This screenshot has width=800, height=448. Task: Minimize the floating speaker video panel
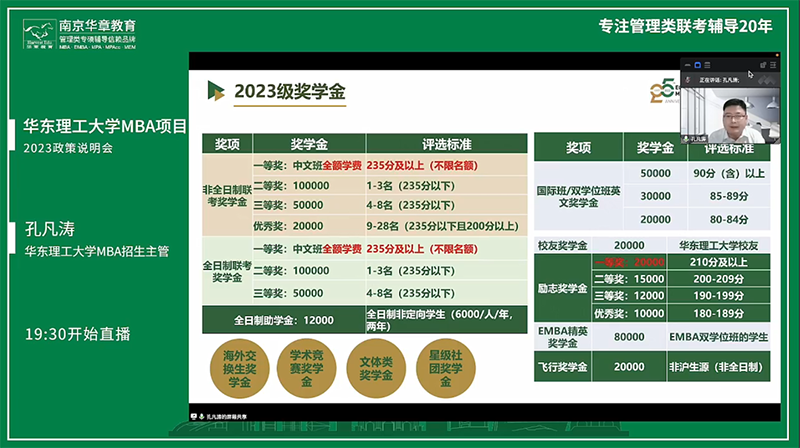(x=688, y=65)
